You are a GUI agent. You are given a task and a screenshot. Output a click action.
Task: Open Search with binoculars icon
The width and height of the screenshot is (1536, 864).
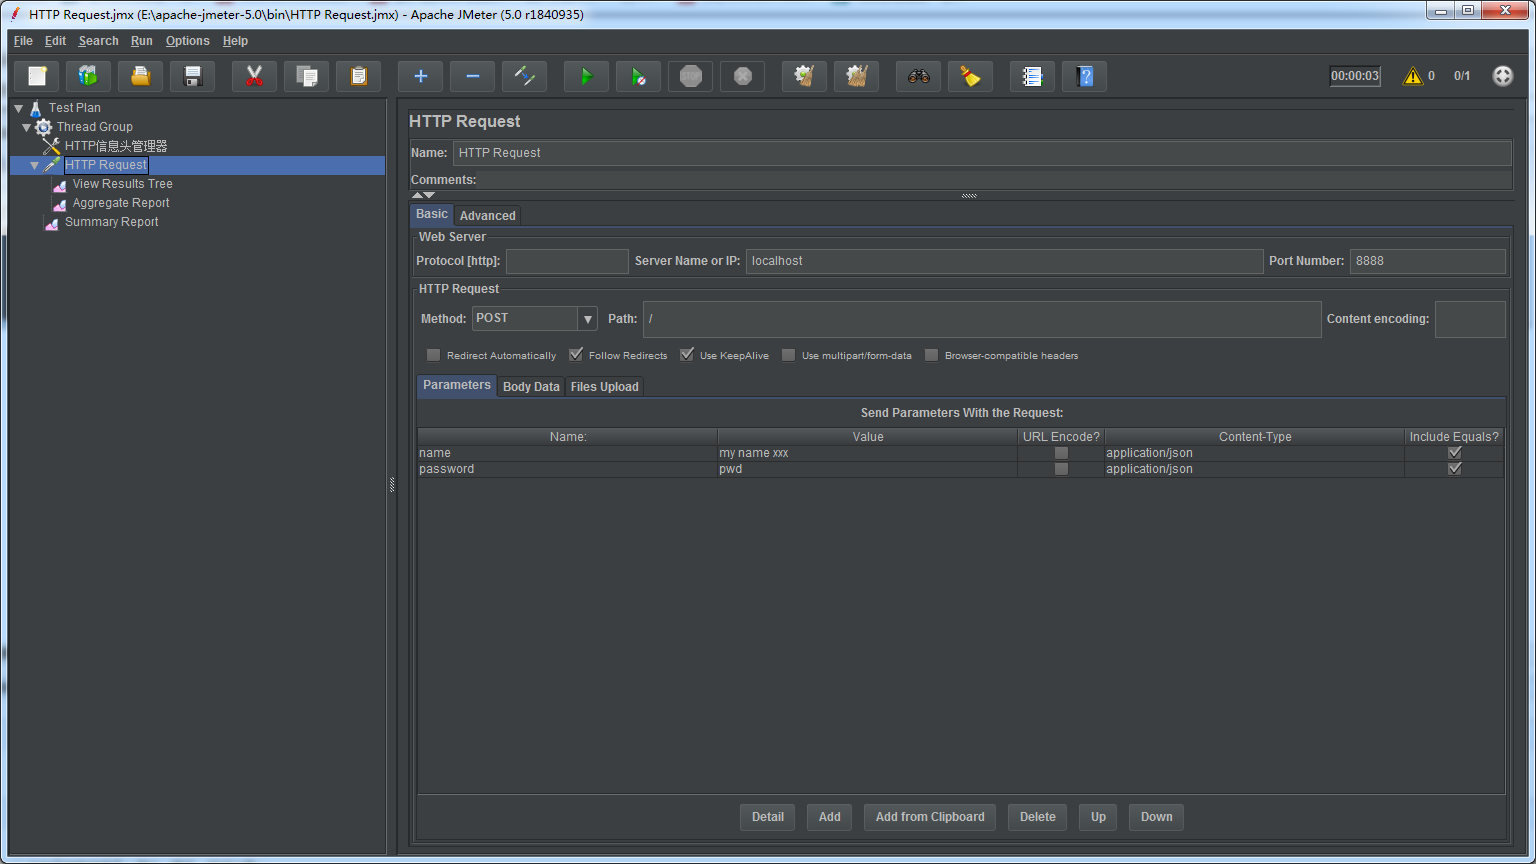(918, 76)
